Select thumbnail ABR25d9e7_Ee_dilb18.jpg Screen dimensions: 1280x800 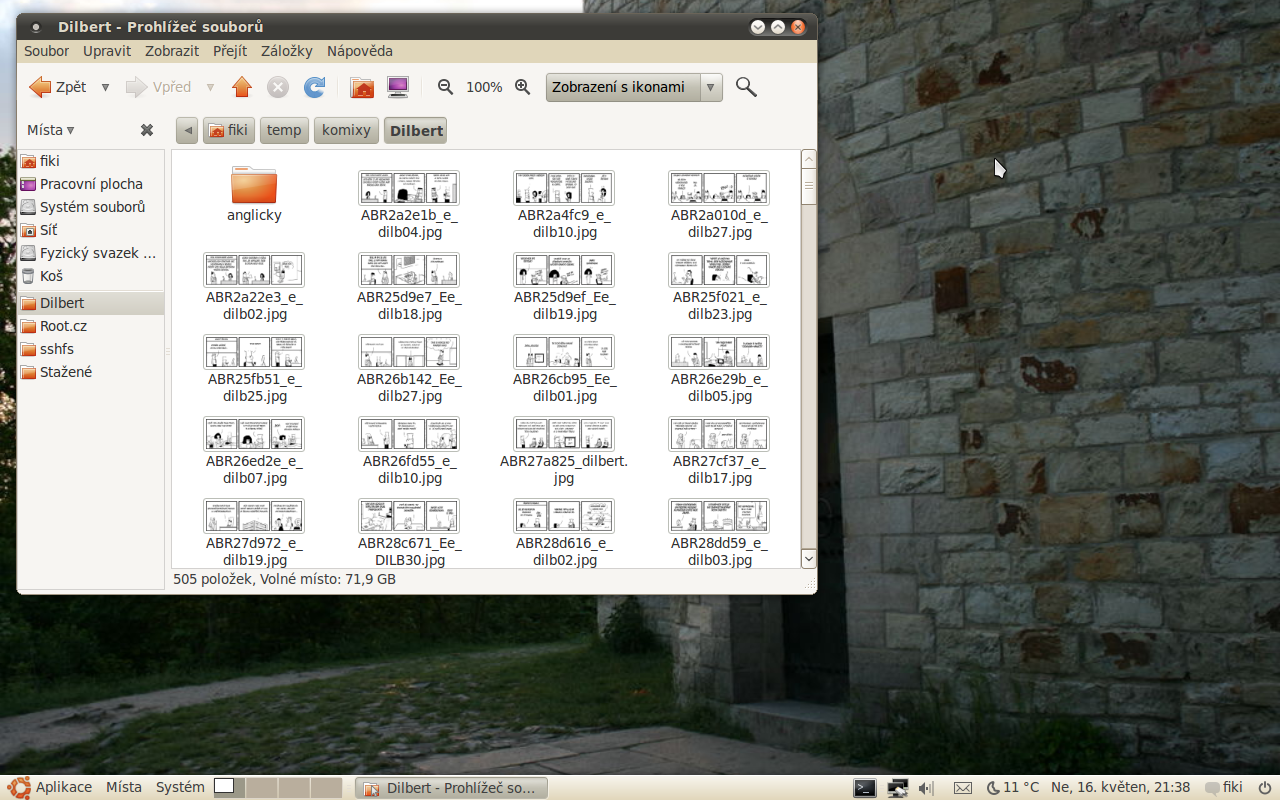click(409, 270)
